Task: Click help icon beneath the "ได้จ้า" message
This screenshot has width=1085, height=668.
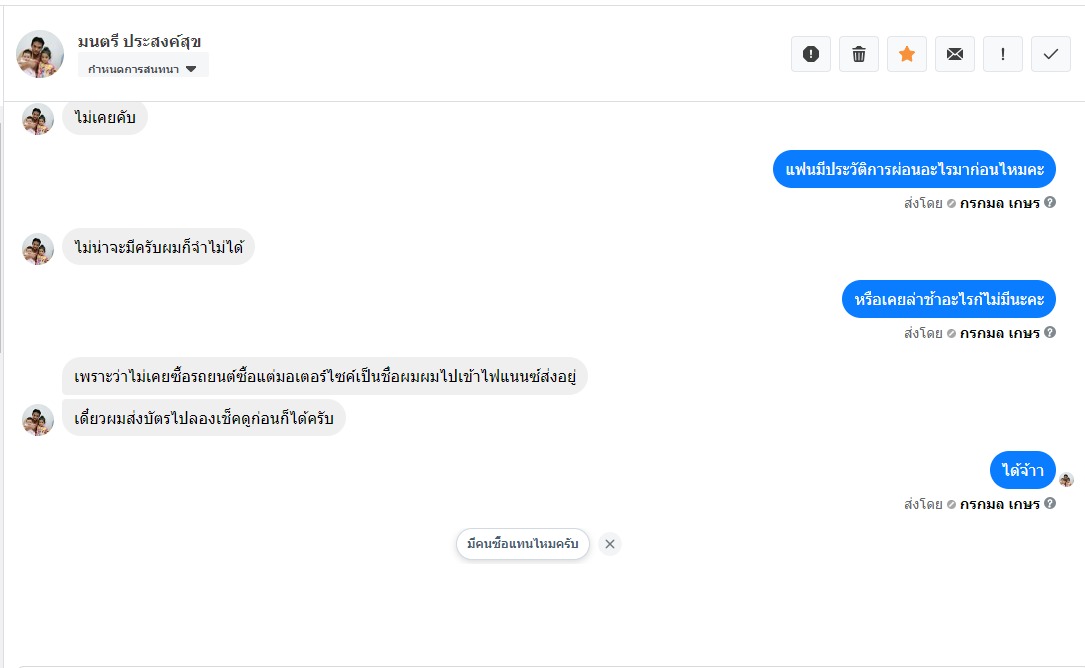Action: [x=1050, y=503]
